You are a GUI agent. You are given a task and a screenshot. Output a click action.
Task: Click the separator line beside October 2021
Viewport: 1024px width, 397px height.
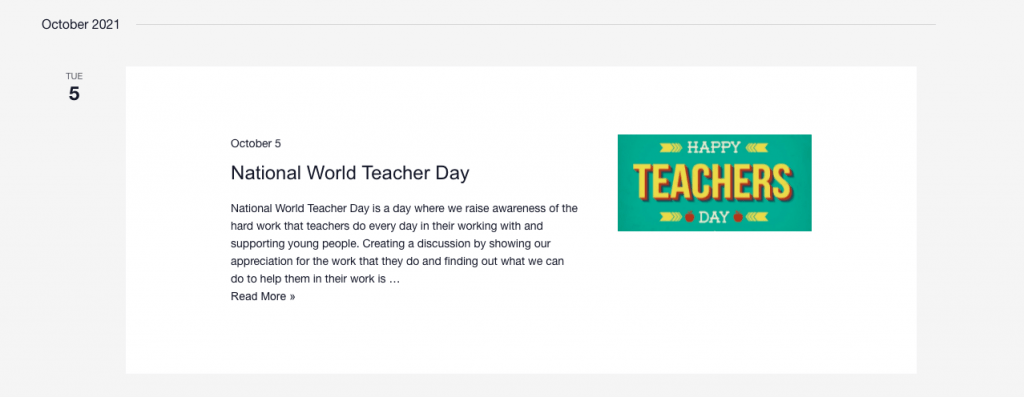tap(536, 25)
